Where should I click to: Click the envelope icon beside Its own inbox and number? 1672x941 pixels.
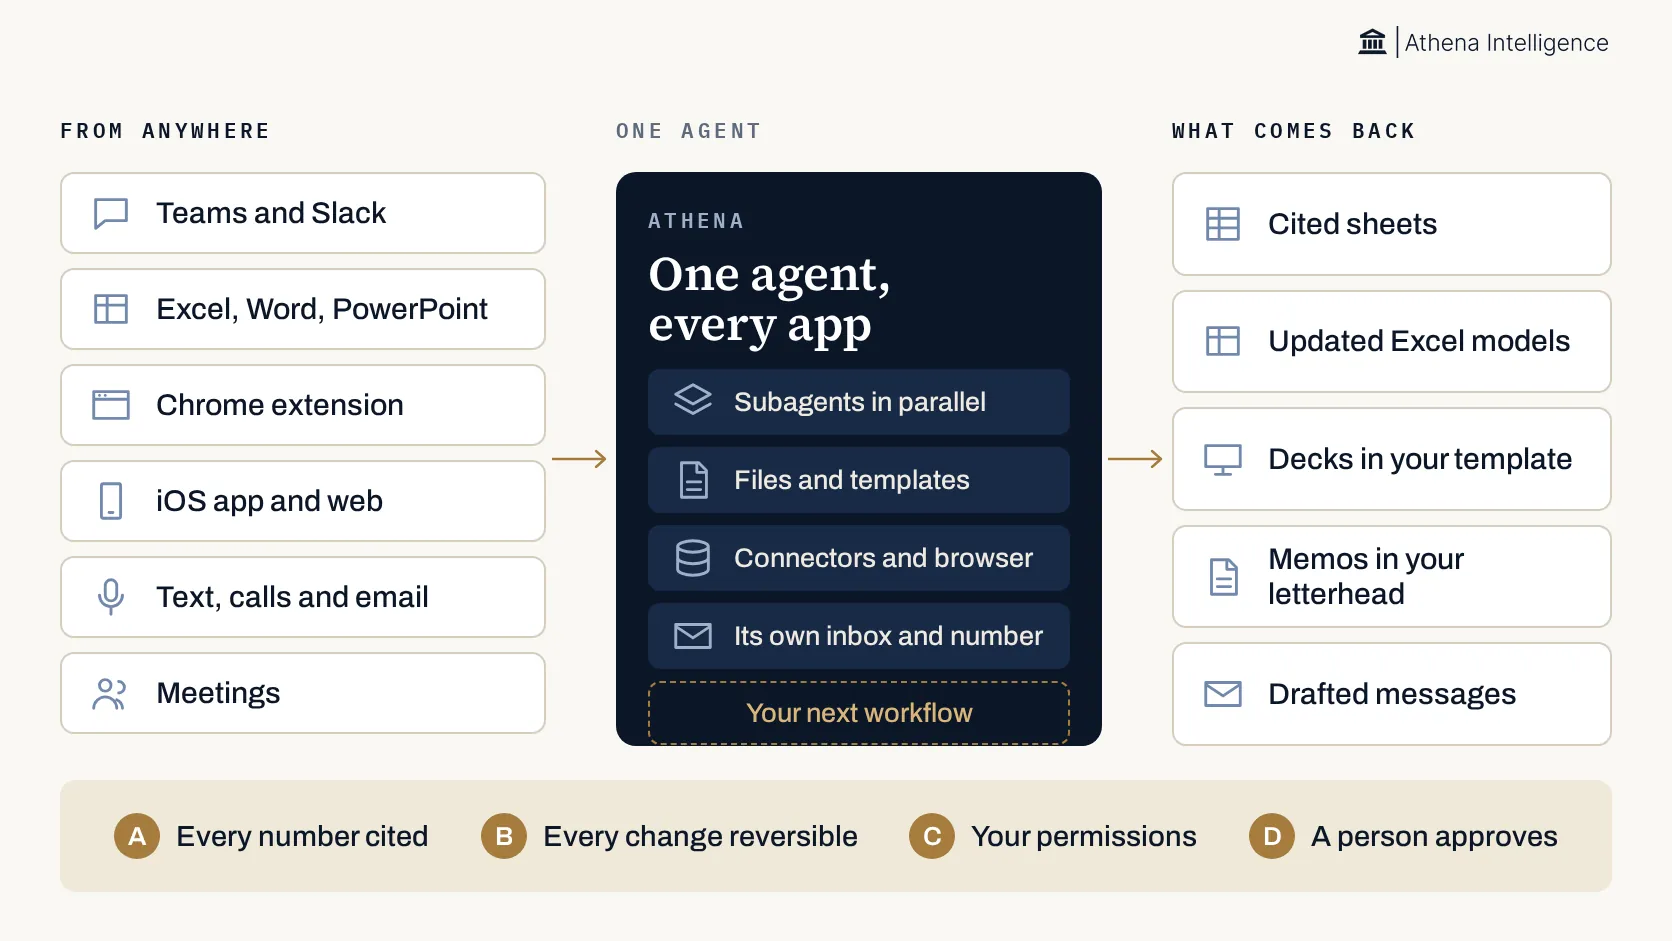693,636
